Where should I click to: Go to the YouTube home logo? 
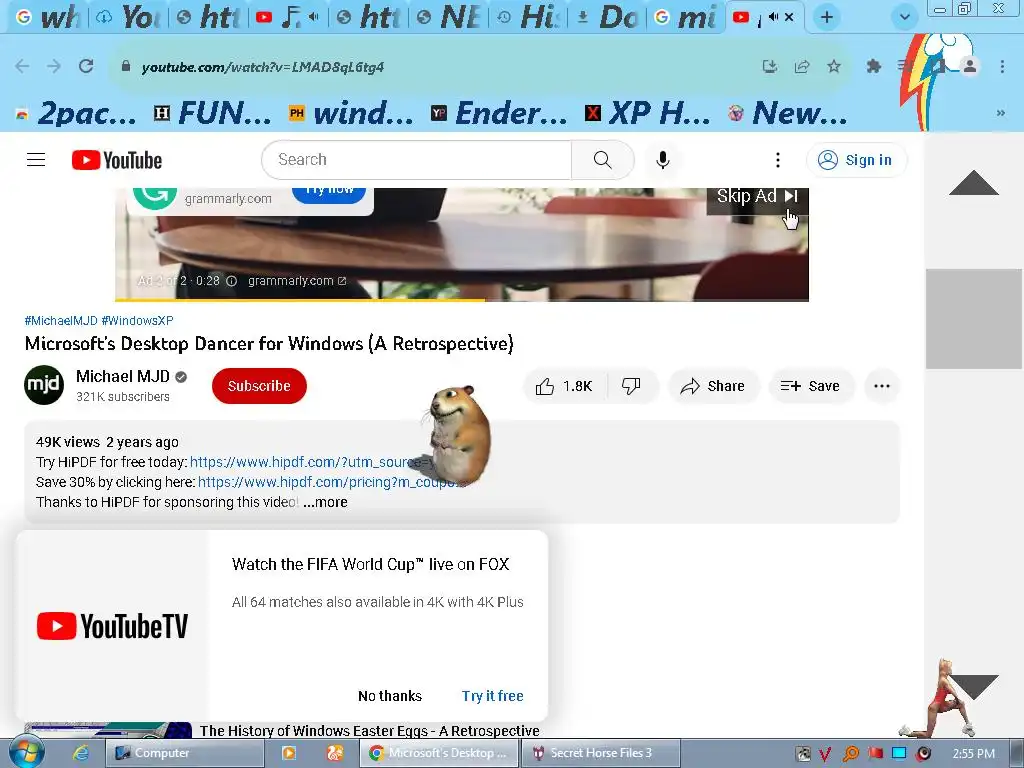click(x=117, y=160)
